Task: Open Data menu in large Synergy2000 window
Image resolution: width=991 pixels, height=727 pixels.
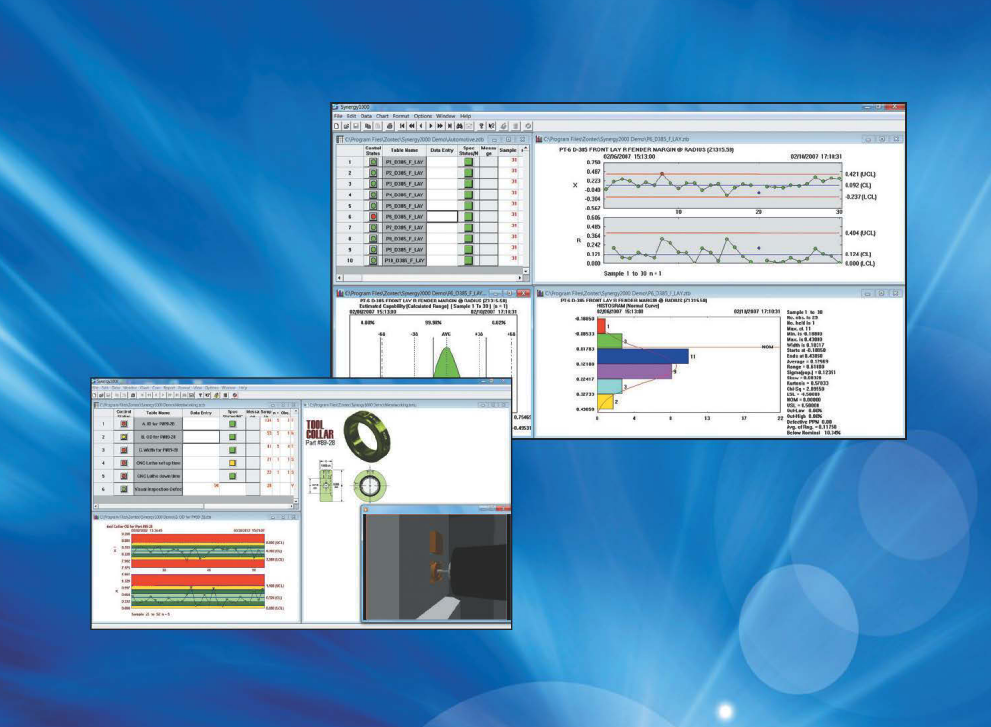Action: tap(367, 116)
